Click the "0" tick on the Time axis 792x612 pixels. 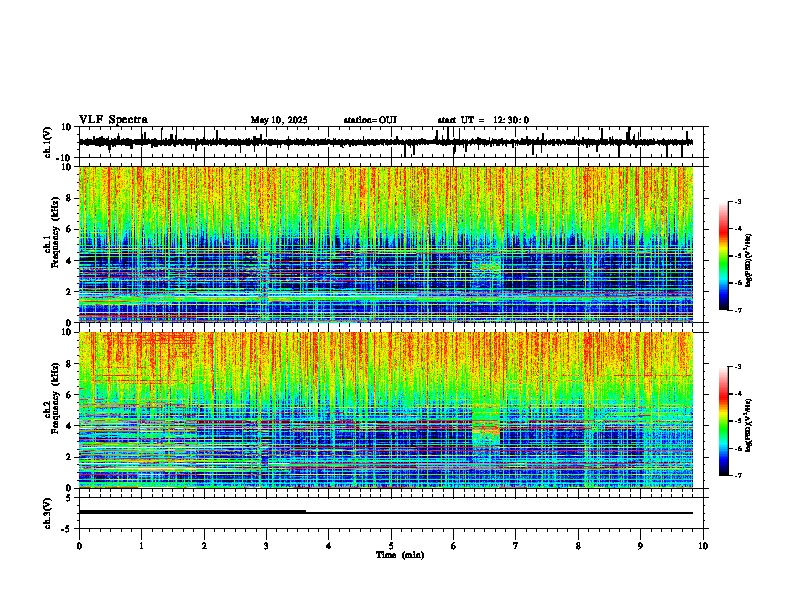(79, 546)
